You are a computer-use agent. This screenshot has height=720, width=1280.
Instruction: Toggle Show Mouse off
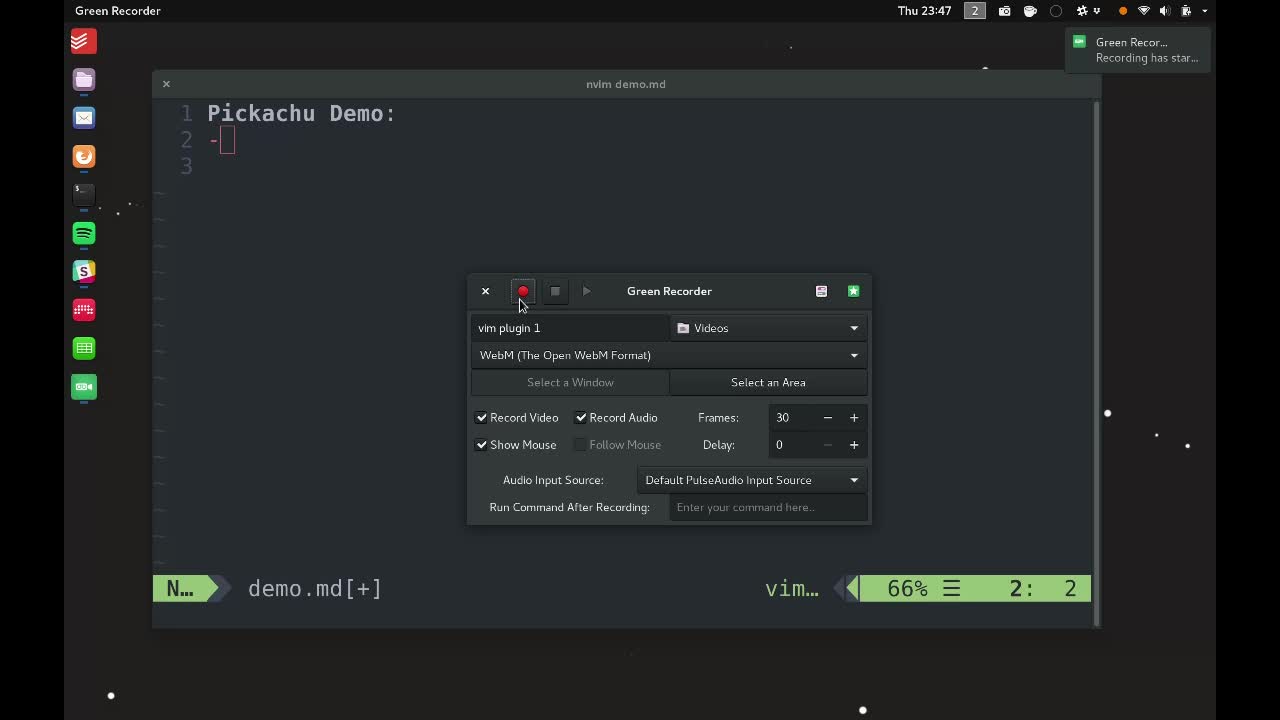tap(482, 444)
